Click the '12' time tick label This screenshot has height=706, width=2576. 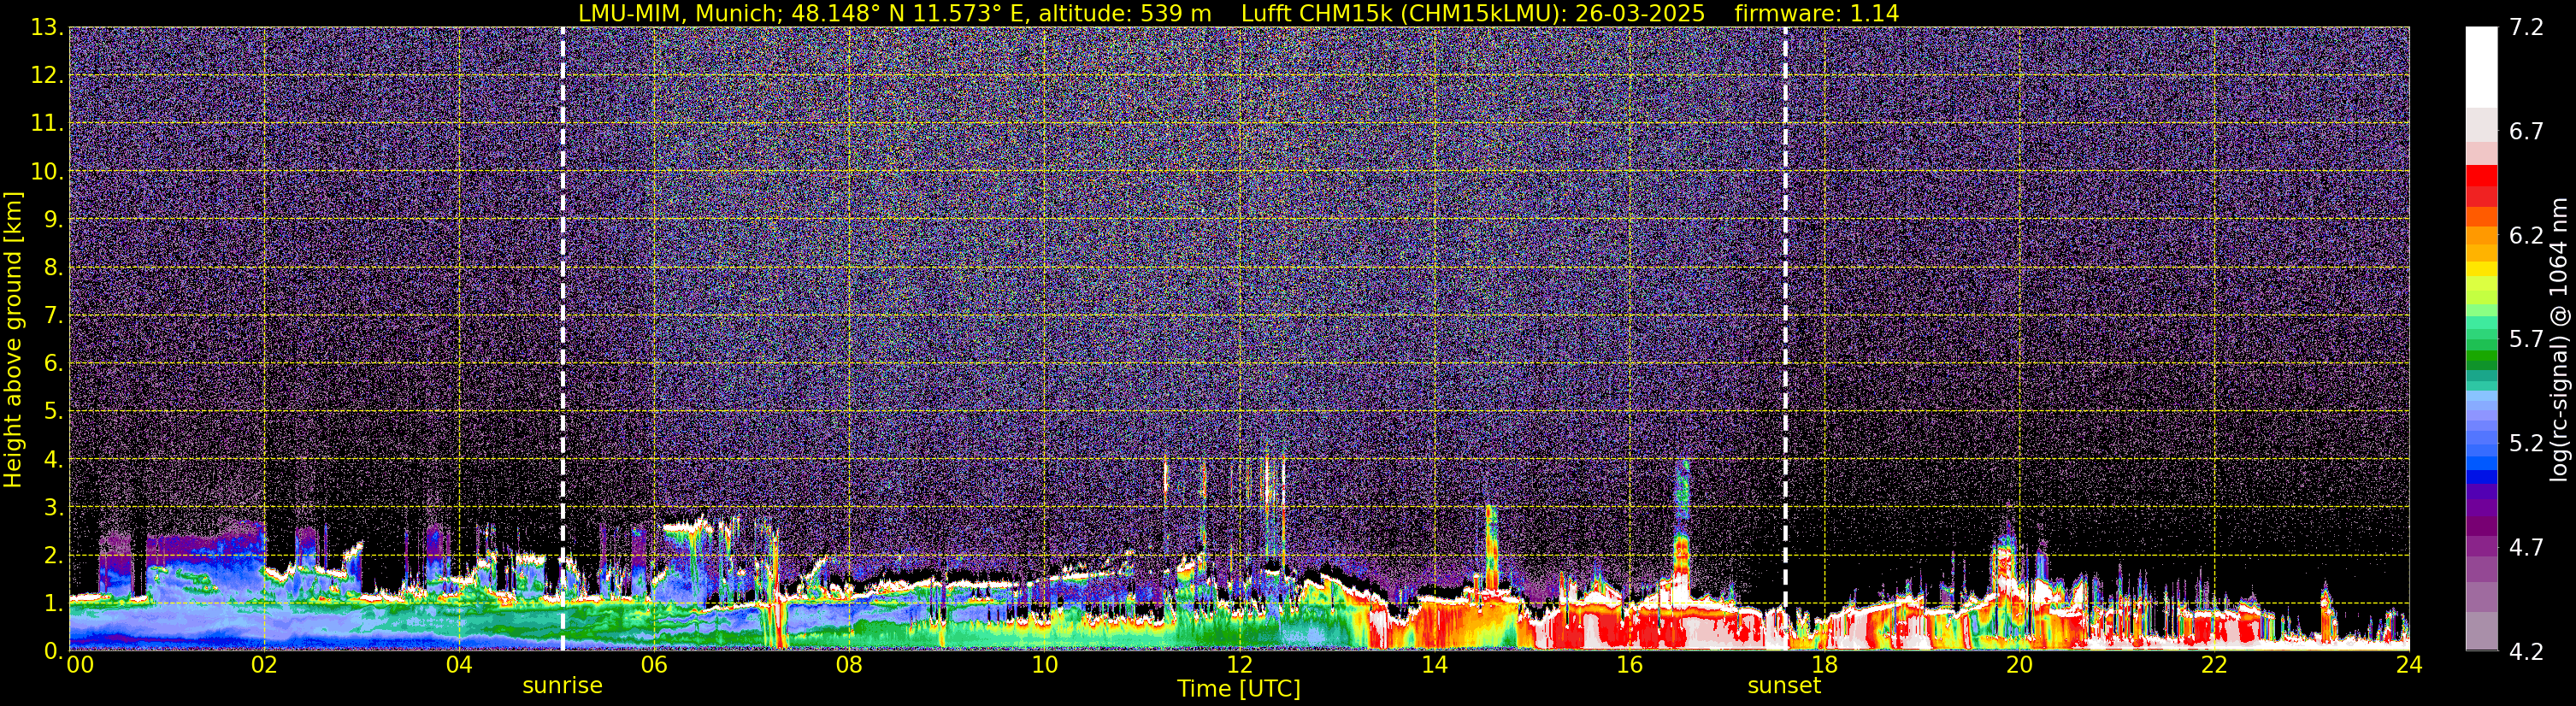(x=1239, y=665)
